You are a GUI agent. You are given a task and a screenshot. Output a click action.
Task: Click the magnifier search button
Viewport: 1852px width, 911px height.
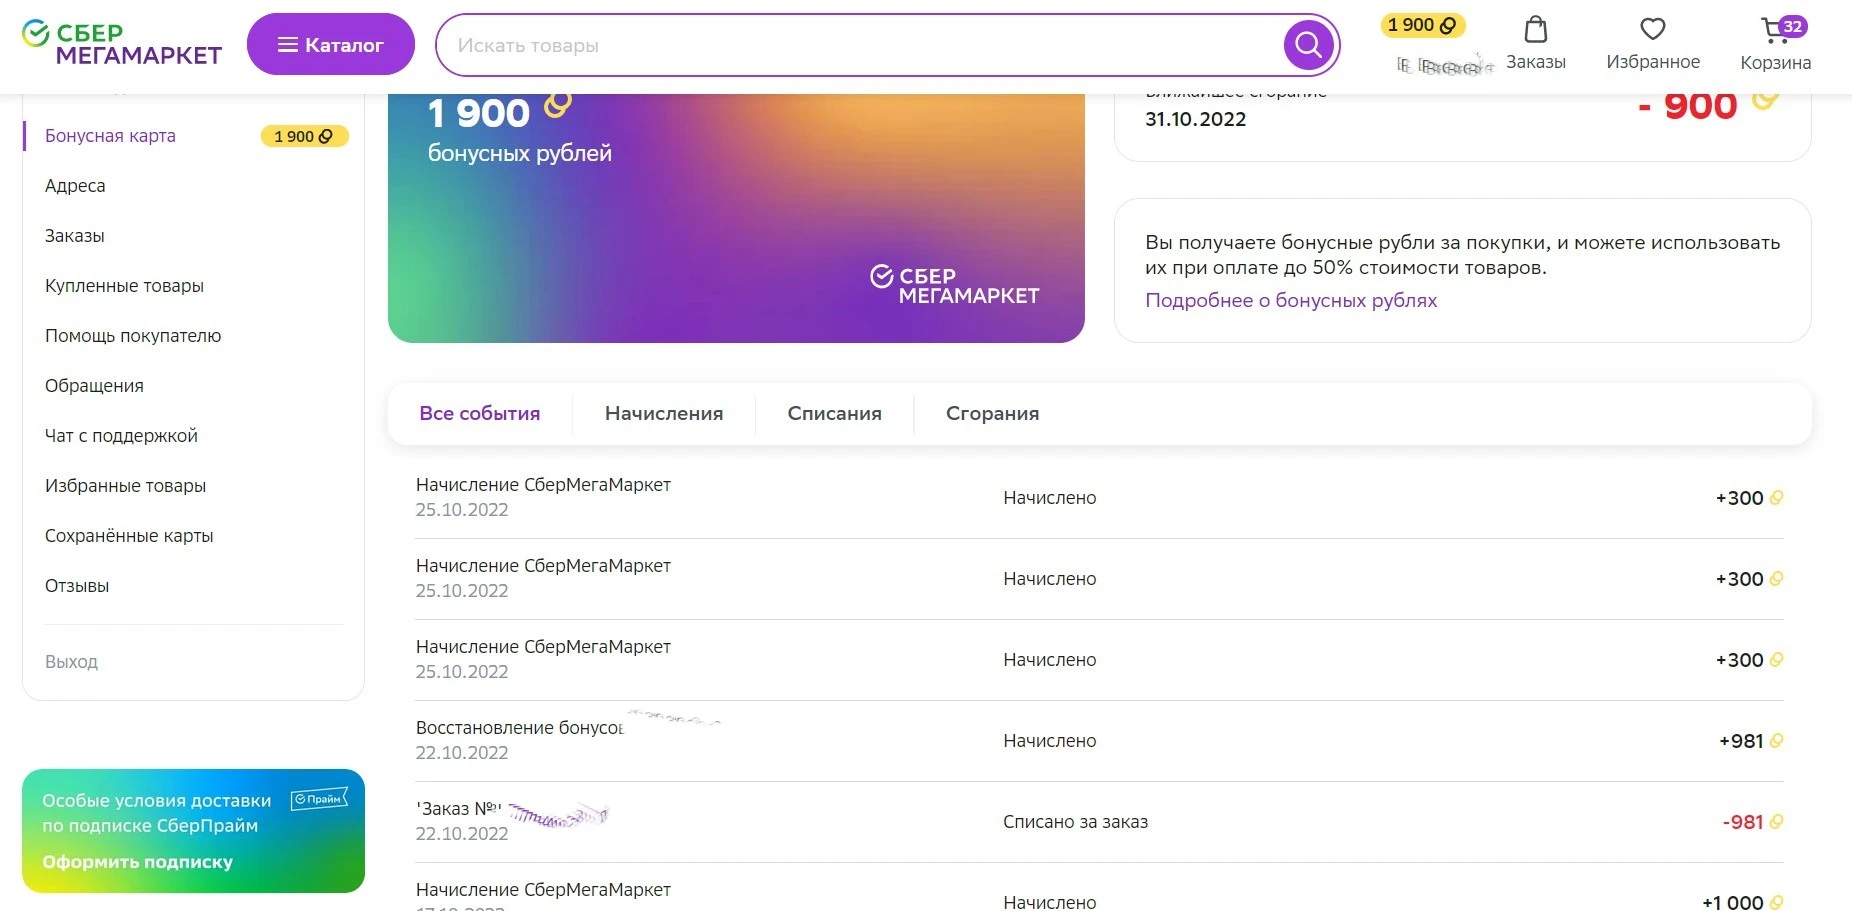1308,45
